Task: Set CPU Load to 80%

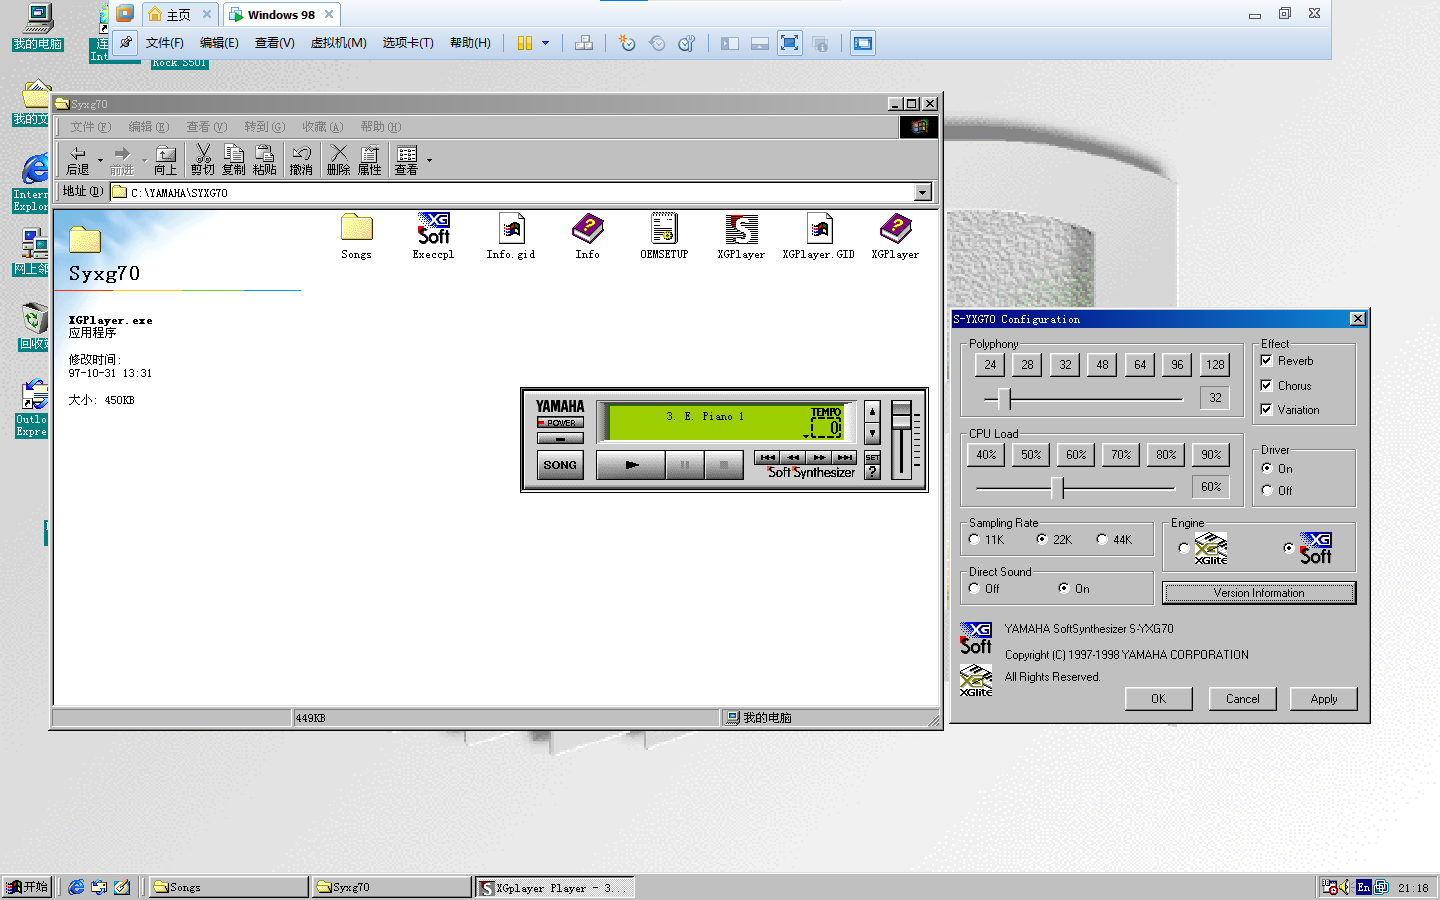Action: [1166, 454]
